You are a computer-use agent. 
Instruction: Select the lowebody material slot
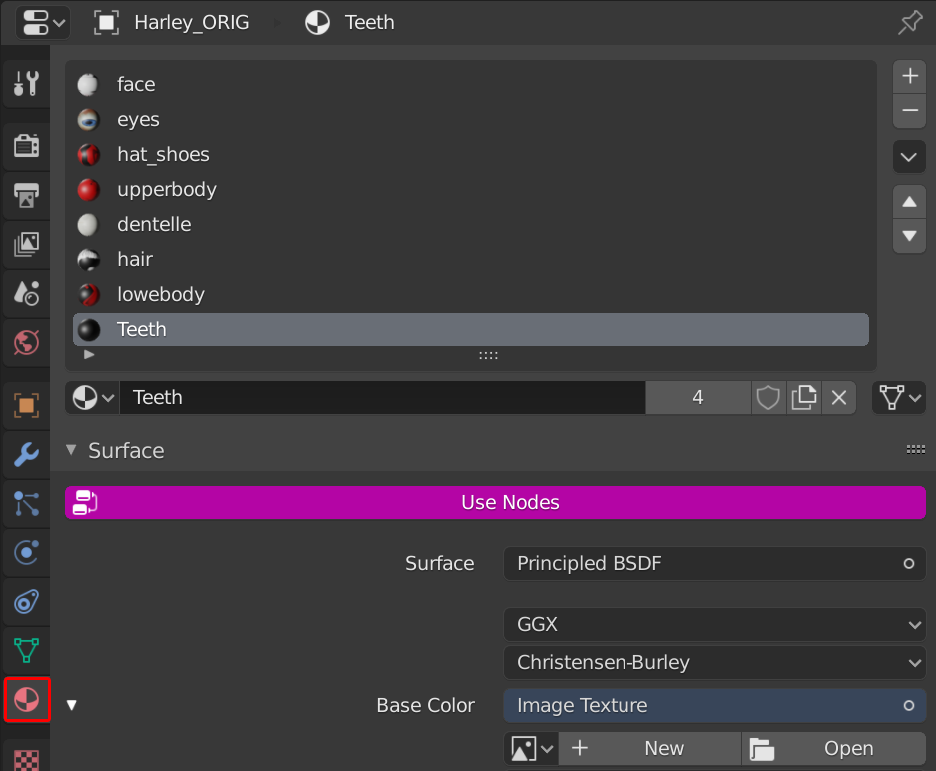(x=470, y=294)
